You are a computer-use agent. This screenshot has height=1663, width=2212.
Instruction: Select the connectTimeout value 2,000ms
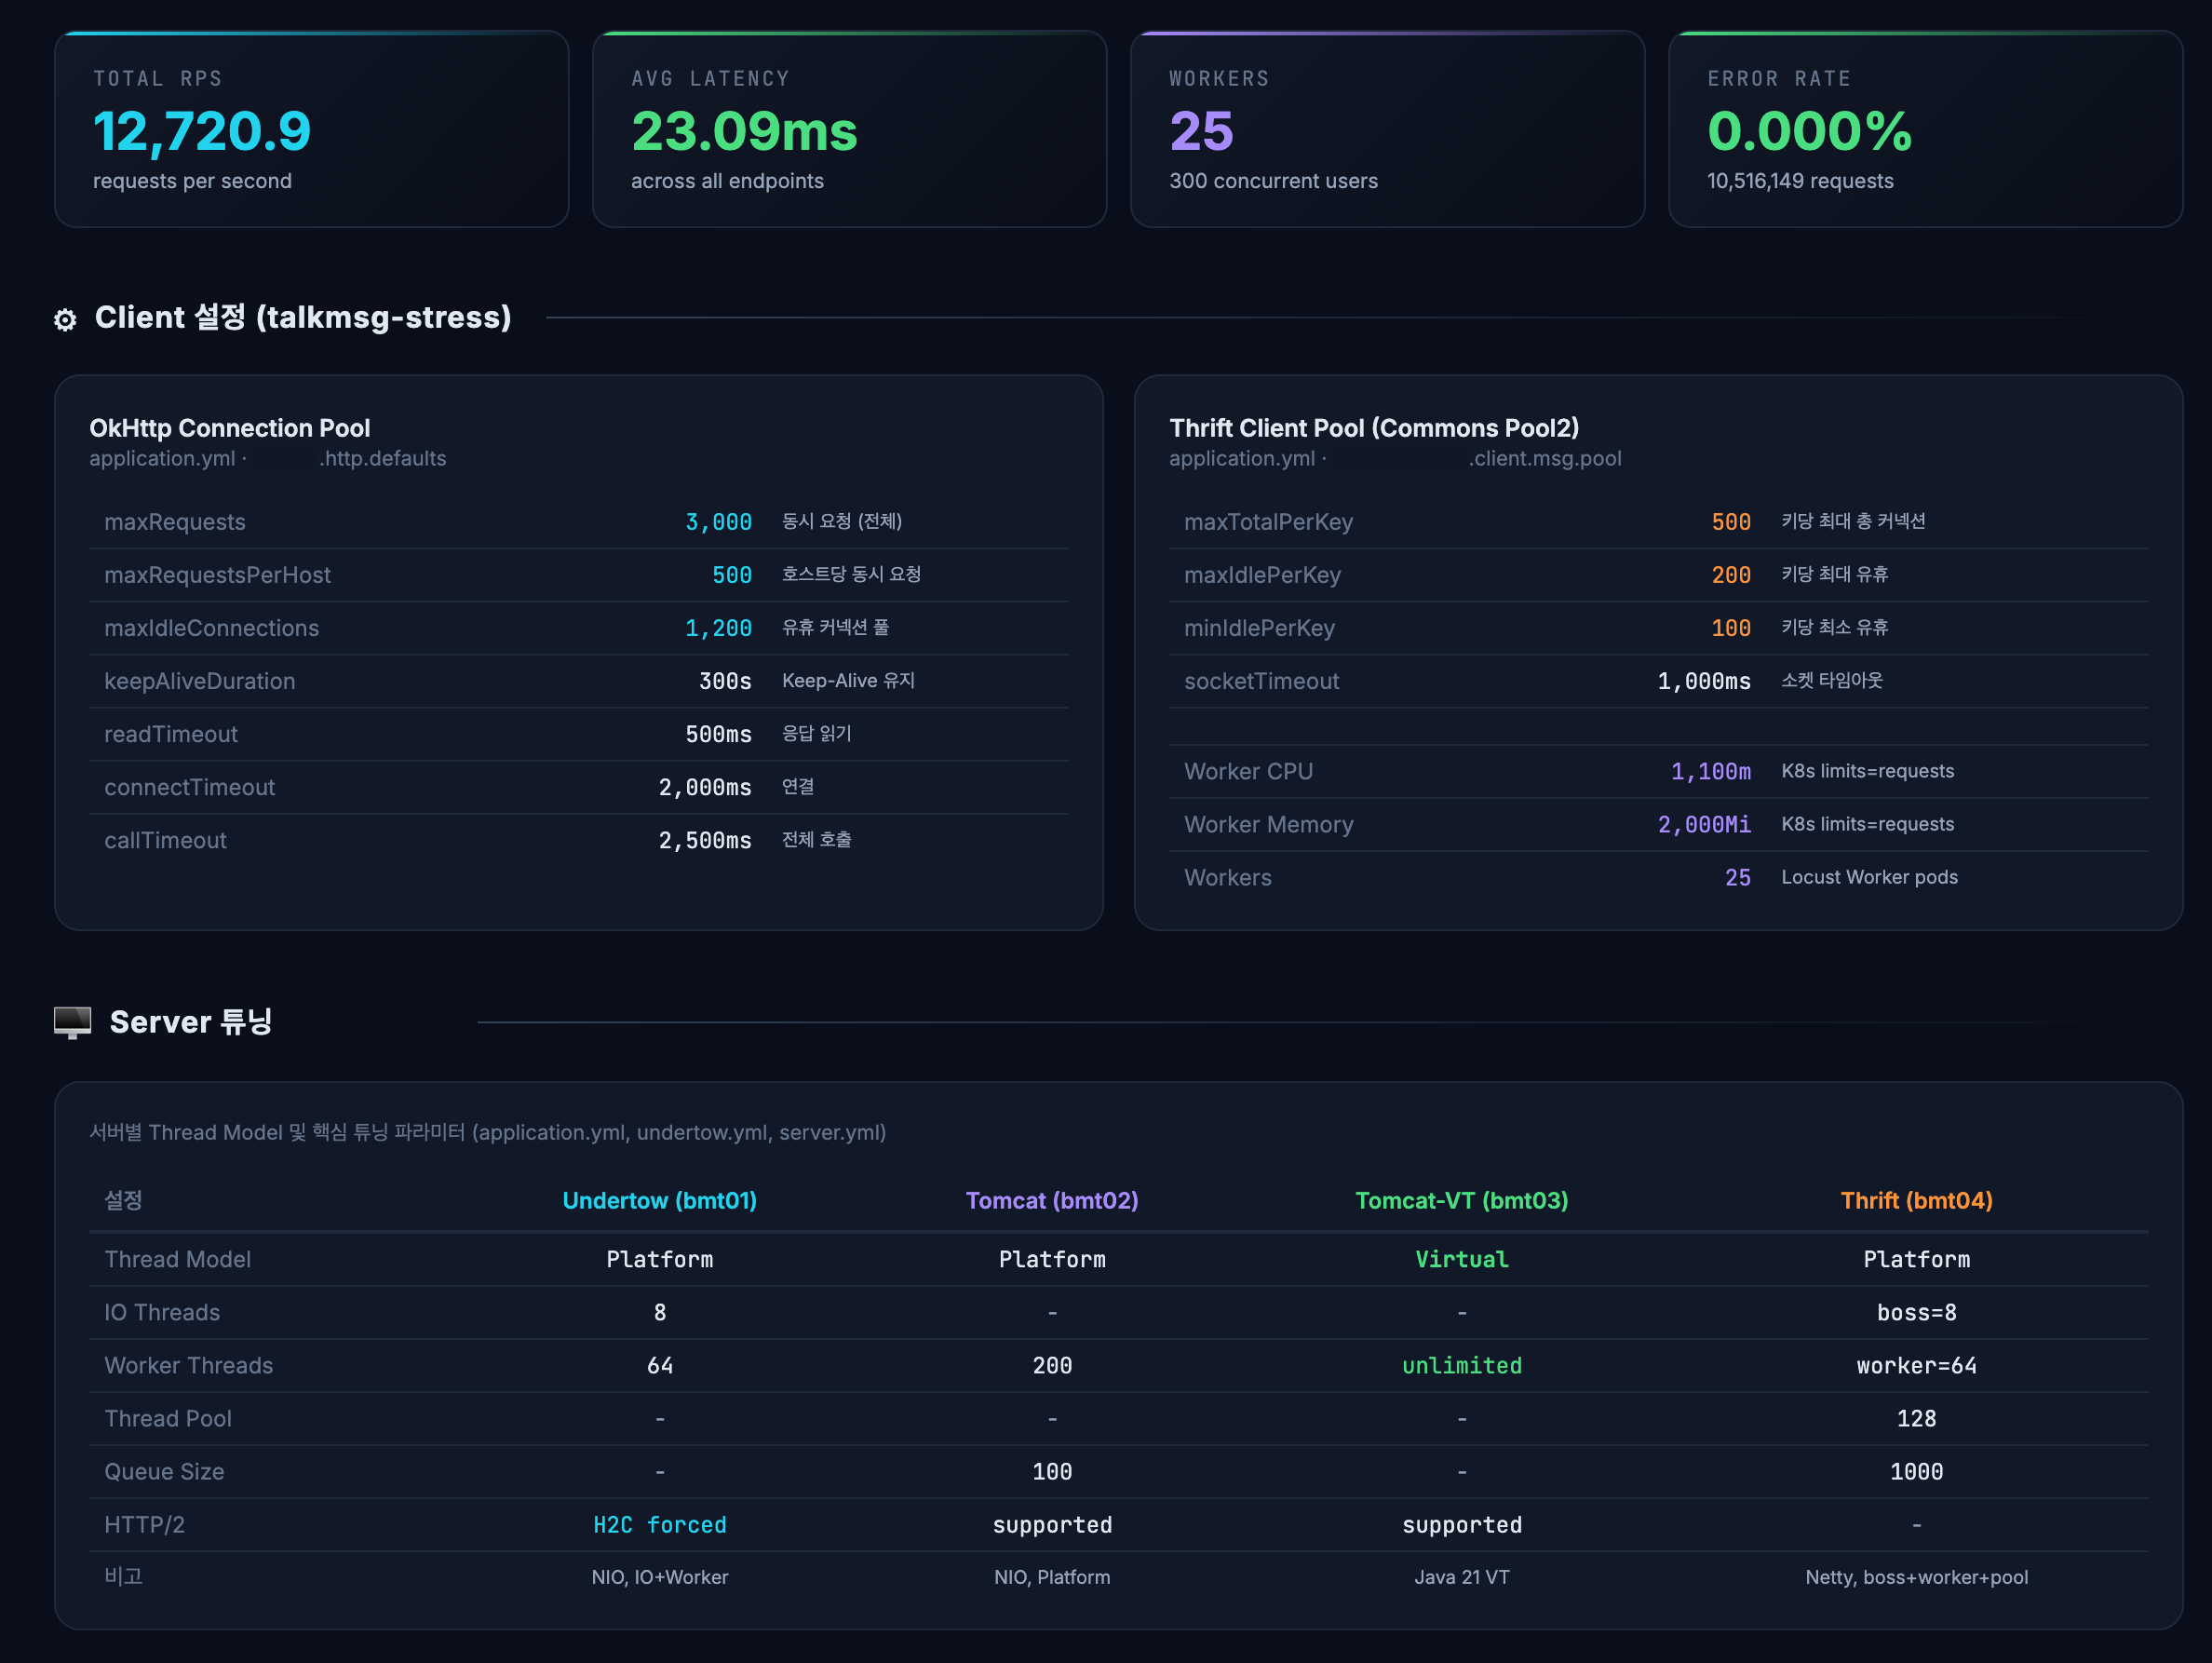tap(705, 787)
